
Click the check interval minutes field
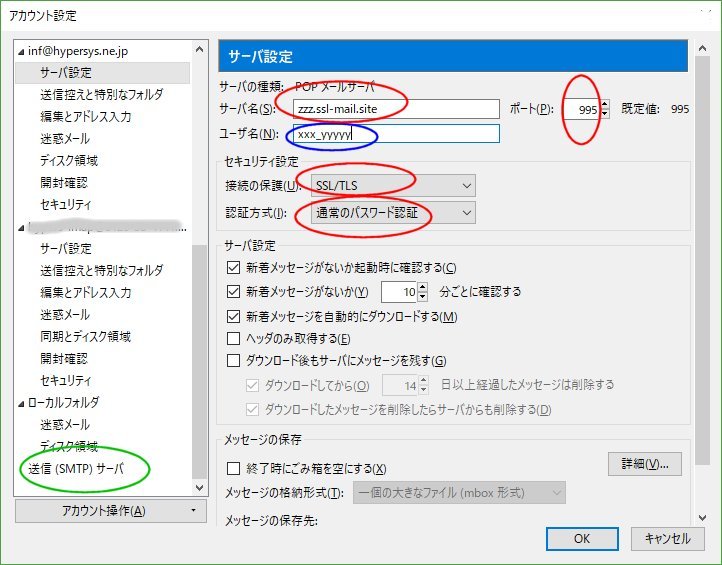pyautogui.click(x=398, y=293)
